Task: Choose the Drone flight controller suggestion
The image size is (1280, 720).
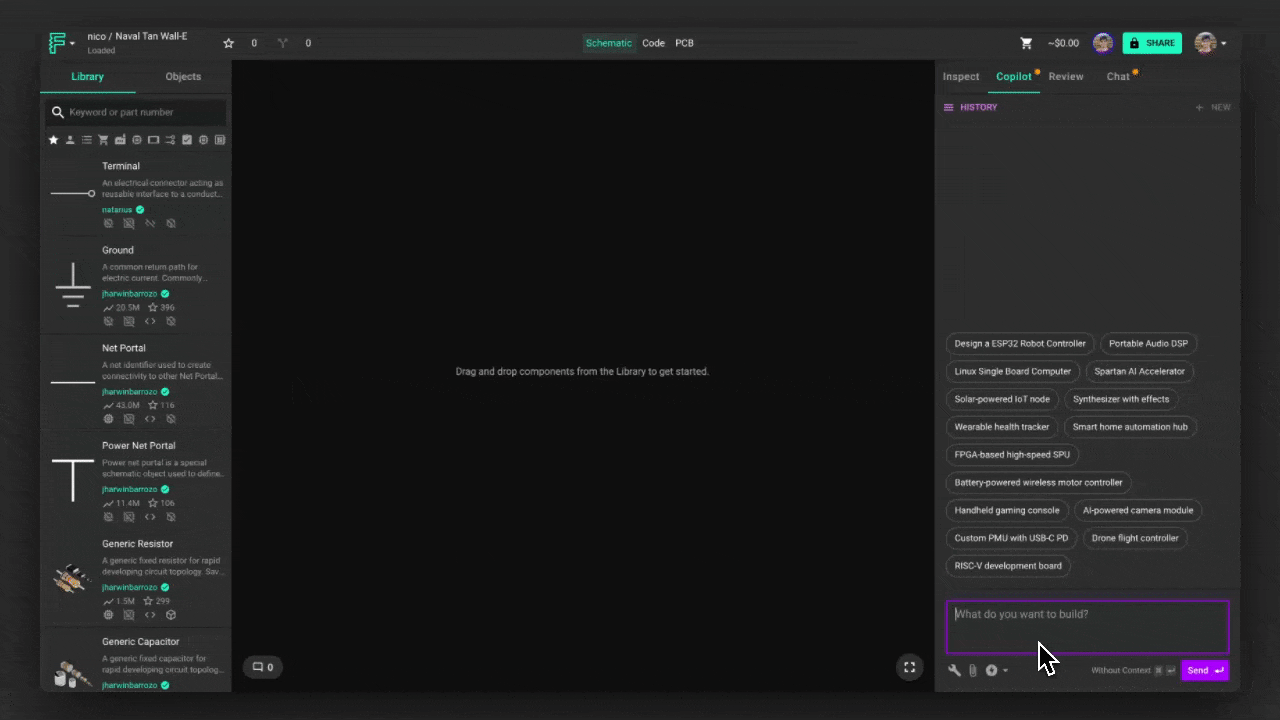Action: click(x=1135, y=538)
